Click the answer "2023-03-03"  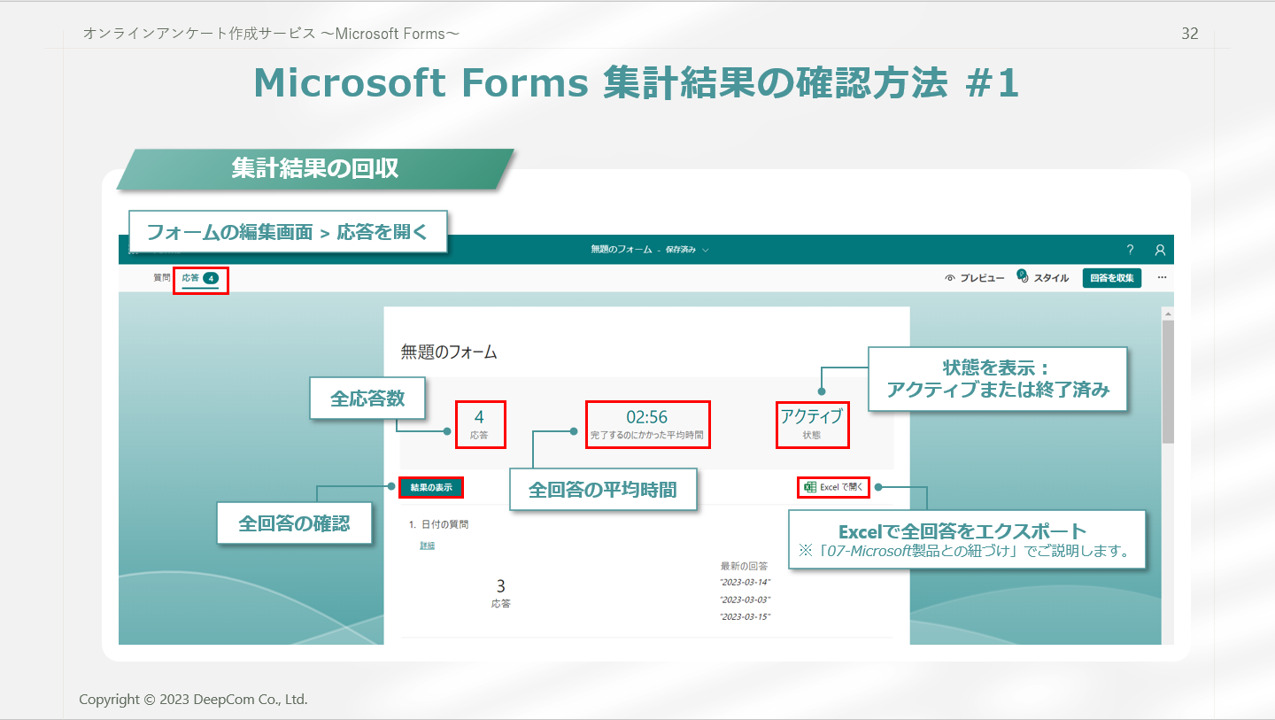(745, 599)
